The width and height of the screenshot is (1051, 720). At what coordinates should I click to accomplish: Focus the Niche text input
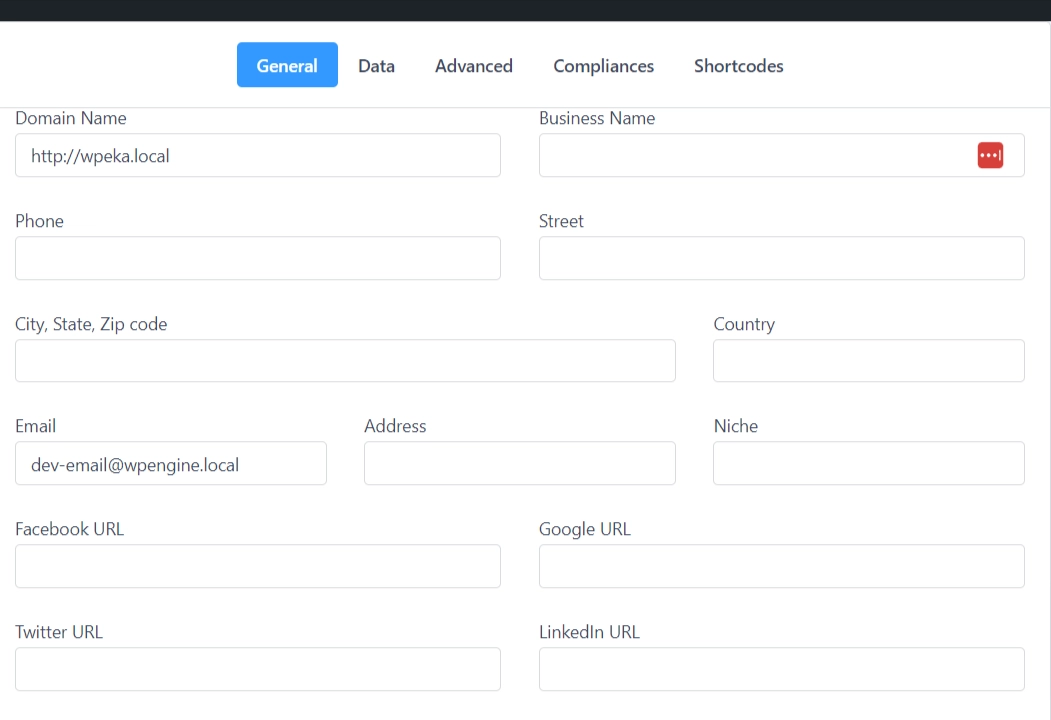[x=868, y=464]
